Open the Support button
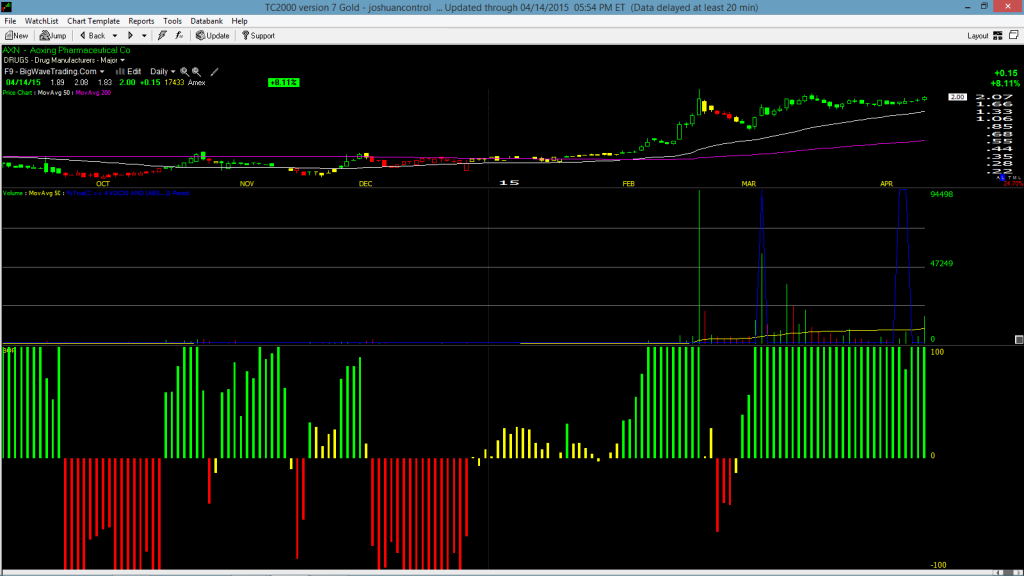 [259, 36]
